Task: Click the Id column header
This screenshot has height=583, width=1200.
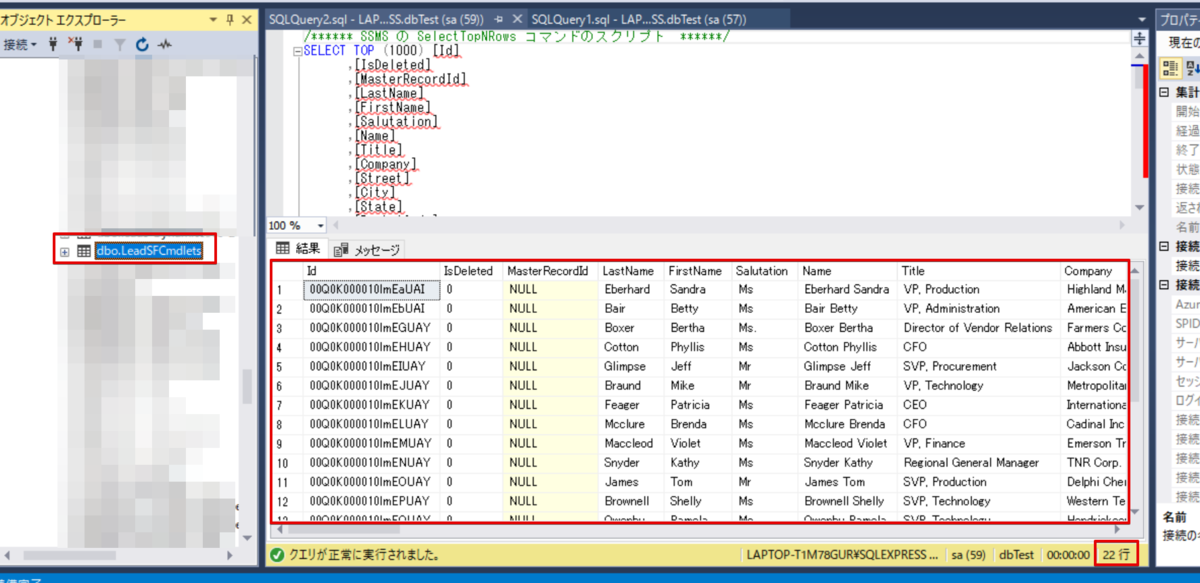Action: 372,271
